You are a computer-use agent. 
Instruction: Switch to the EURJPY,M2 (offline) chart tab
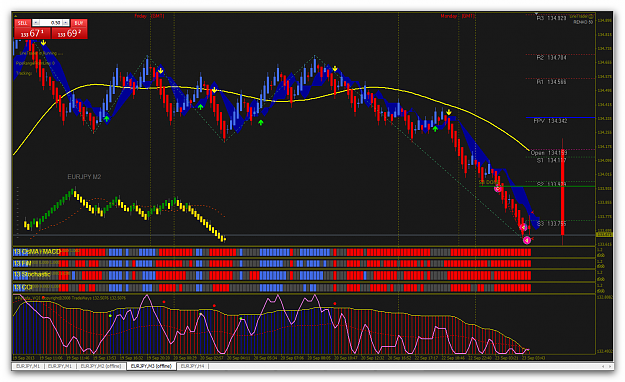point(101,366)
